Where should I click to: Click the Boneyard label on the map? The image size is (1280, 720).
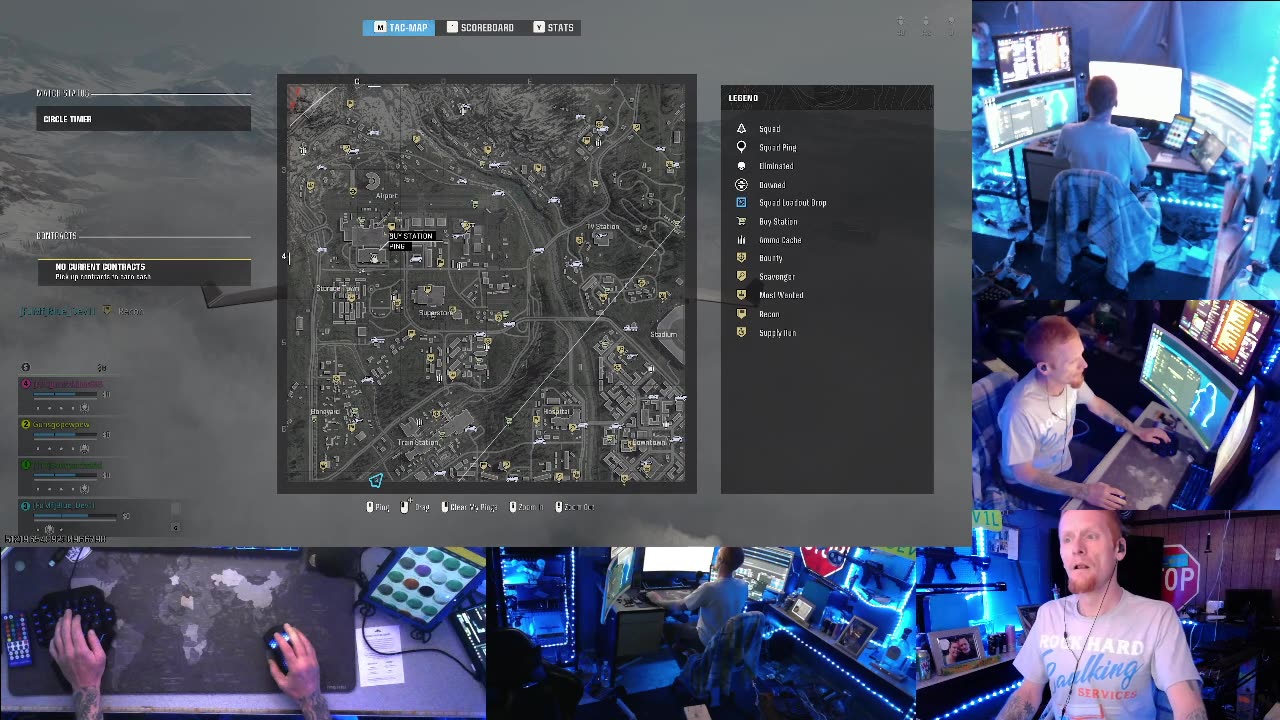(x=325, y=412)
